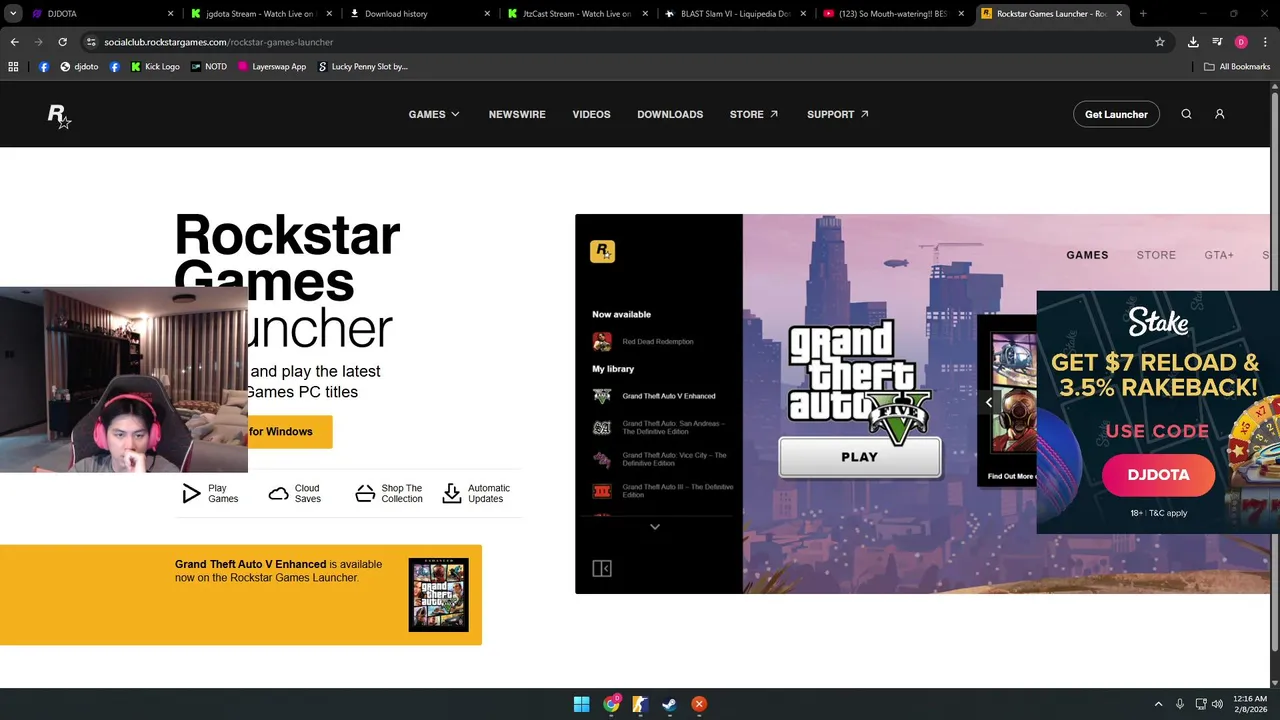1280x720 pixels.
Task: Click the Grand Theft Auto V Enhanced library icon
Action: tap(602, 396)
